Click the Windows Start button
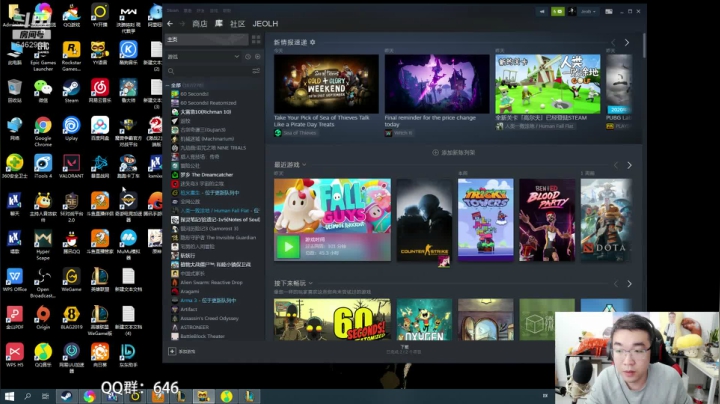Image resolution: width=720 pixels, height=404 pixels. pyautogui.click(x=9, y=396)
